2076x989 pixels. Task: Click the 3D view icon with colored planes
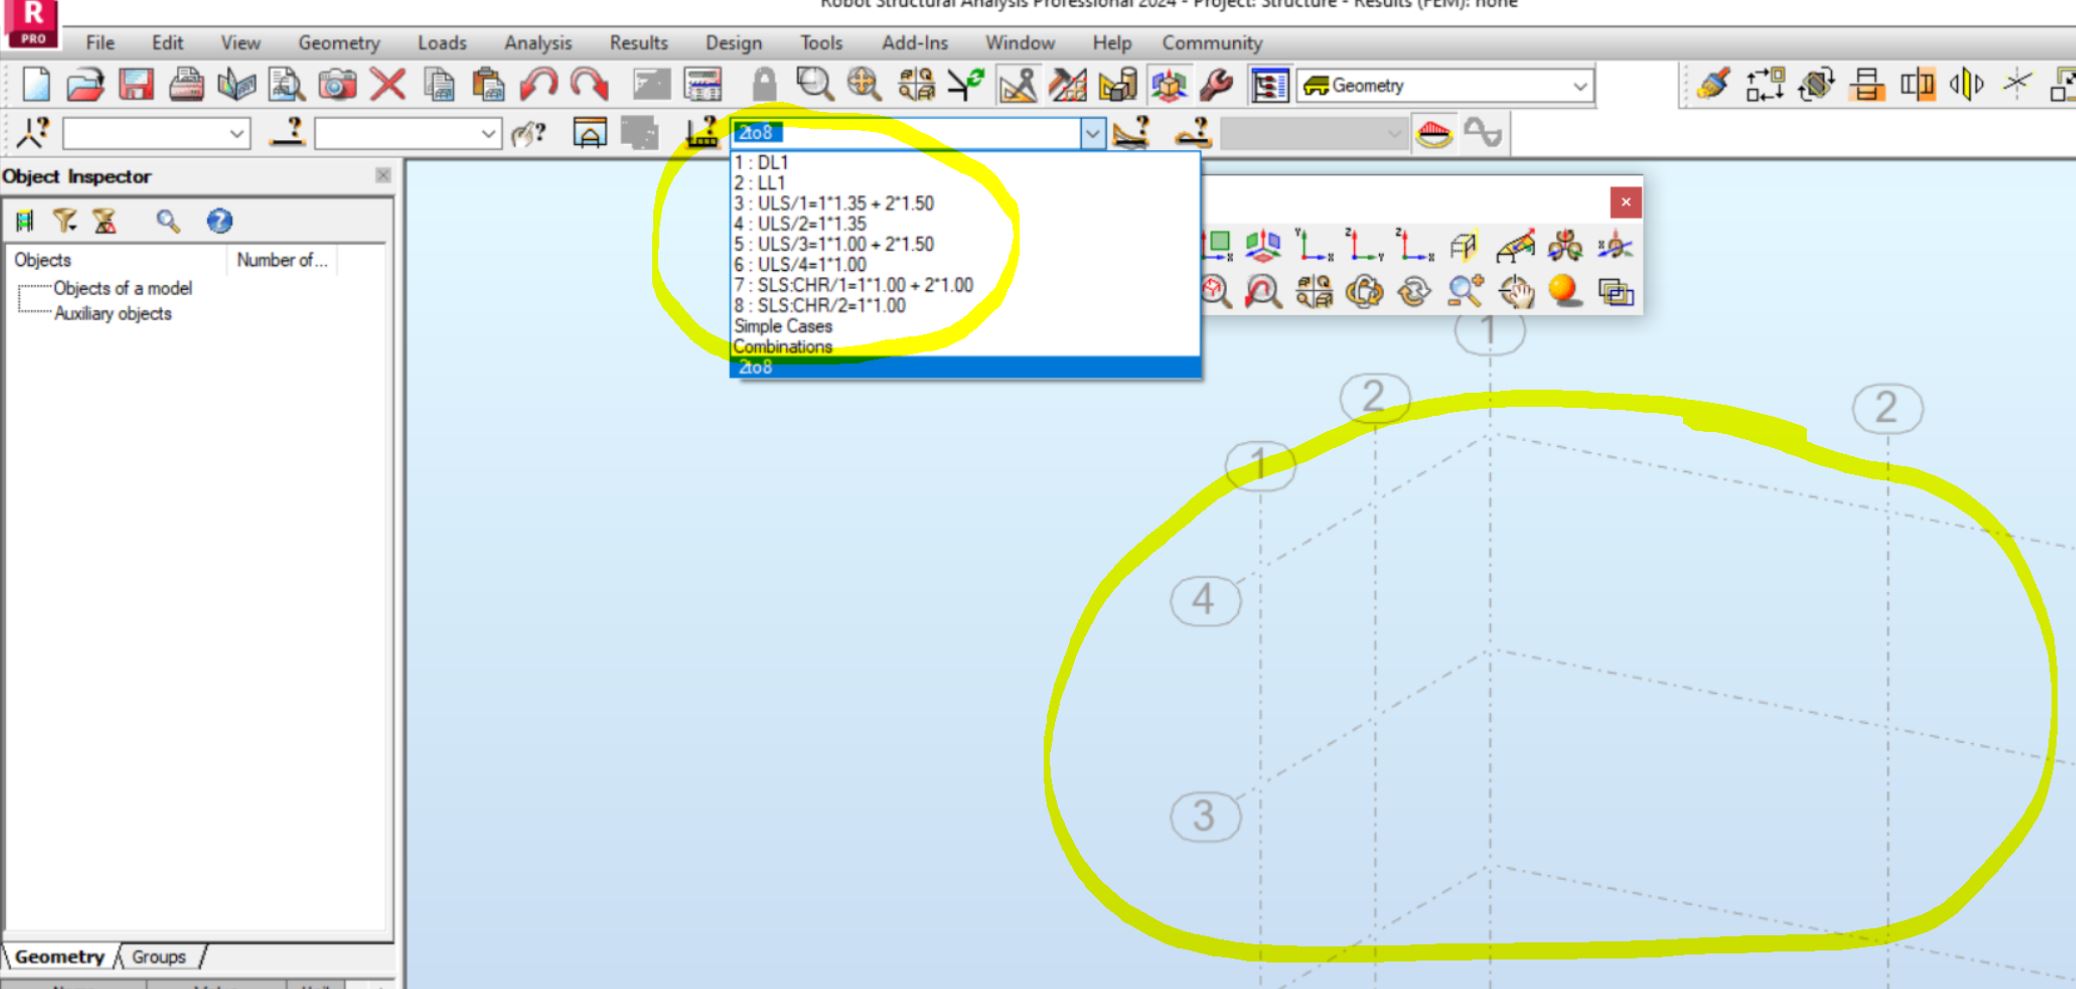[x=1263, y=245]
